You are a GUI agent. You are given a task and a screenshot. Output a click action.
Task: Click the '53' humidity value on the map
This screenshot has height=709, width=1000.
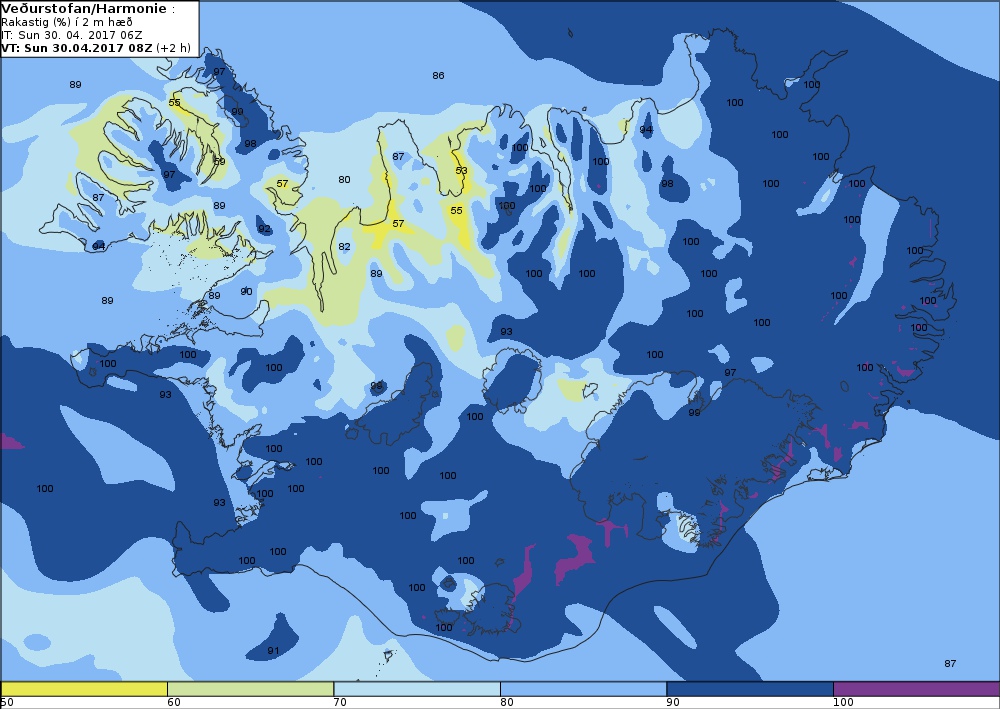pyautogui.click(x=462, y=170)
